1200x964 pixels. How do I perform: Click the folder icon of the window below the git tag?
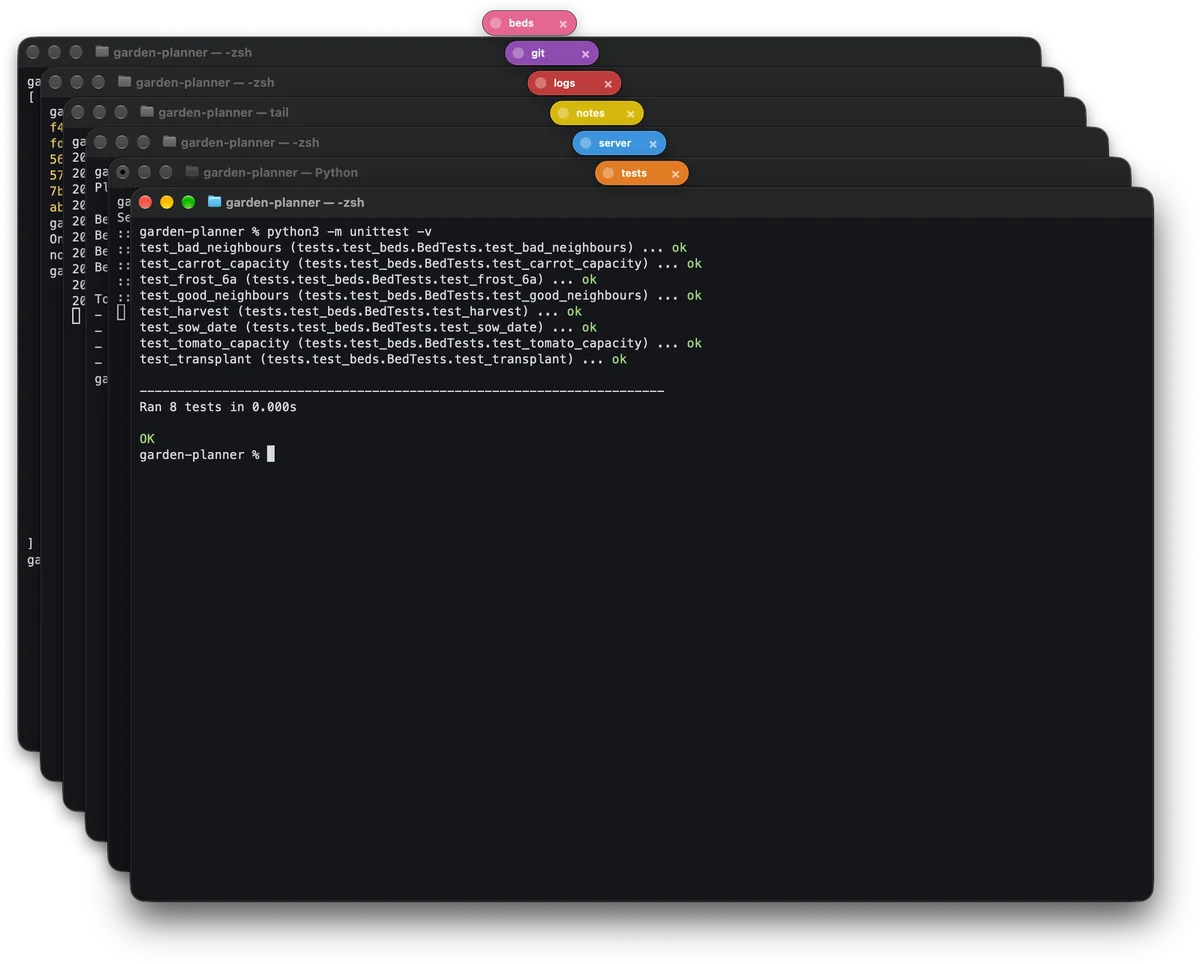[x=124, y=82]
